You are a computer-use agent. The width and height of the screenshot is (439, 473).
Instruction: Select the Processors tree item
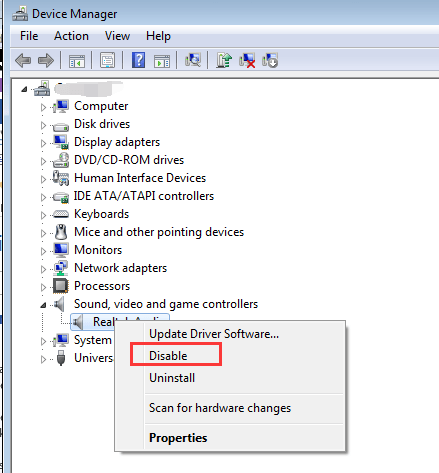coord(102,286)
